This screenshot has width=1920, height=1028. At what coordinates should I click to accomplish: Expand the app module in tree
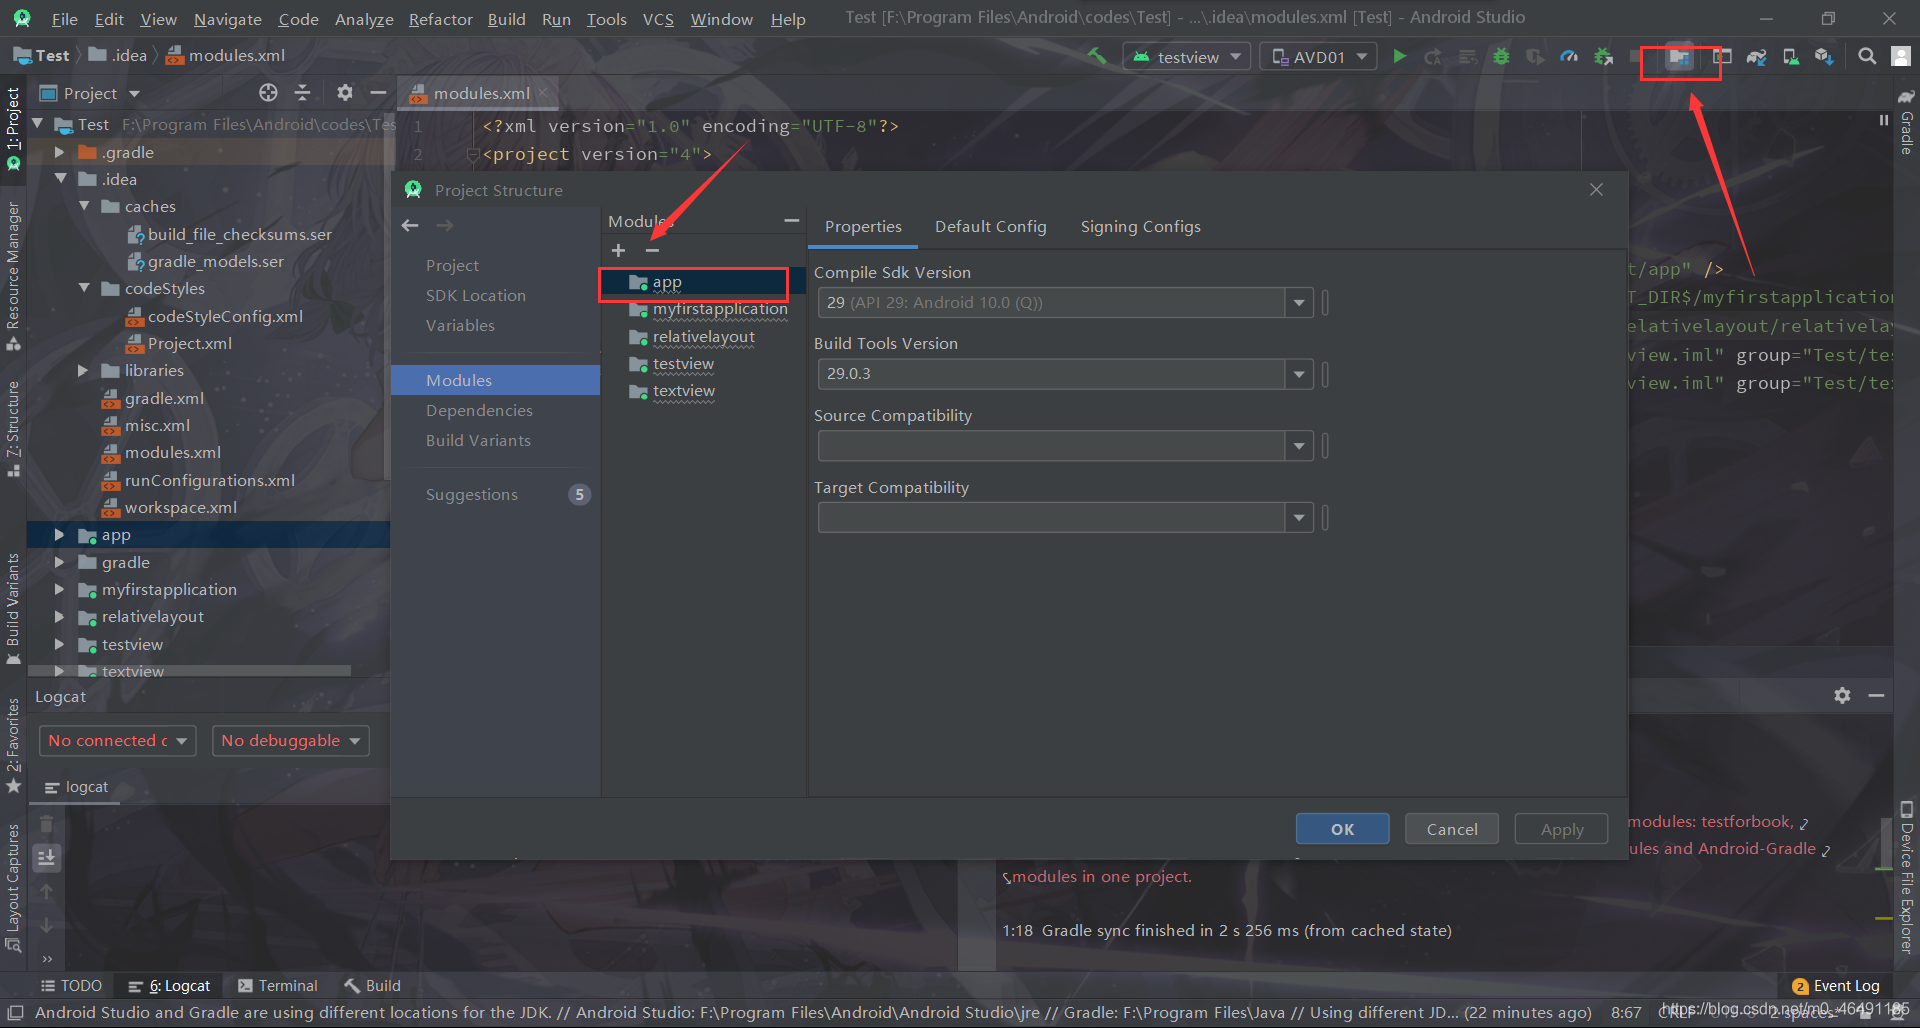[x=59, y=535]
